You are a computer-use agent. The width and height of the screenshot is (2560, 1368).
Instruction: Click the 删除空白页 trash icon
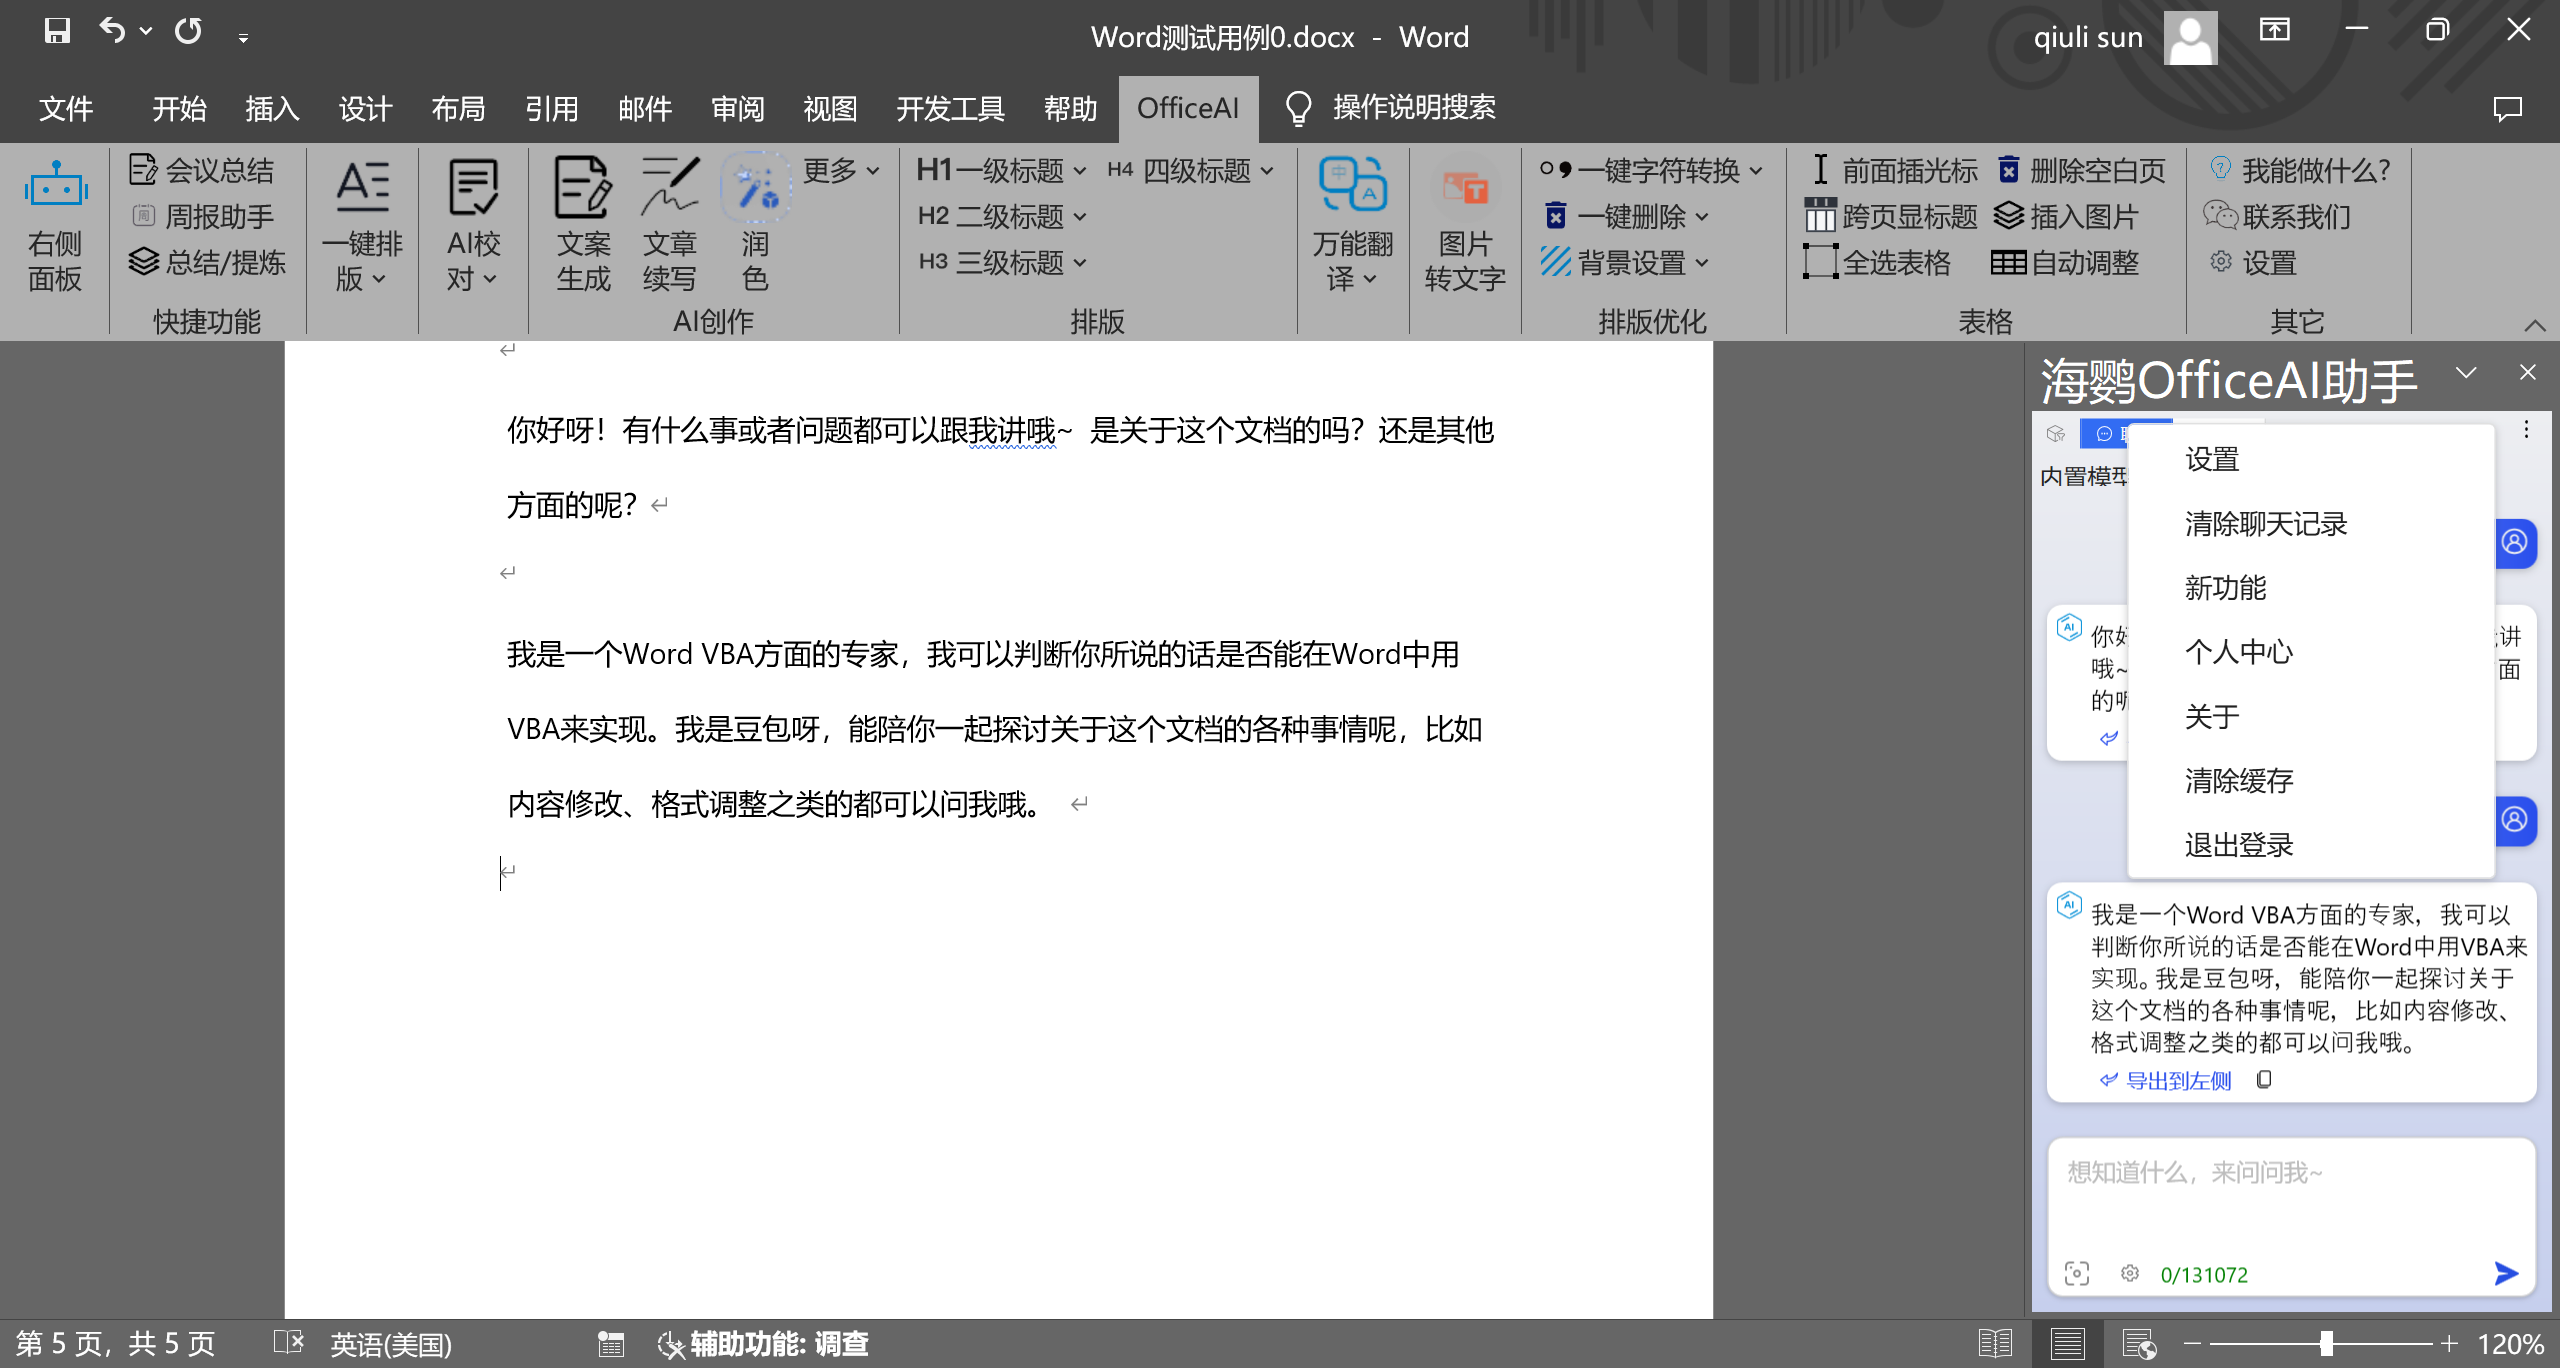(x=2008, y=170)
